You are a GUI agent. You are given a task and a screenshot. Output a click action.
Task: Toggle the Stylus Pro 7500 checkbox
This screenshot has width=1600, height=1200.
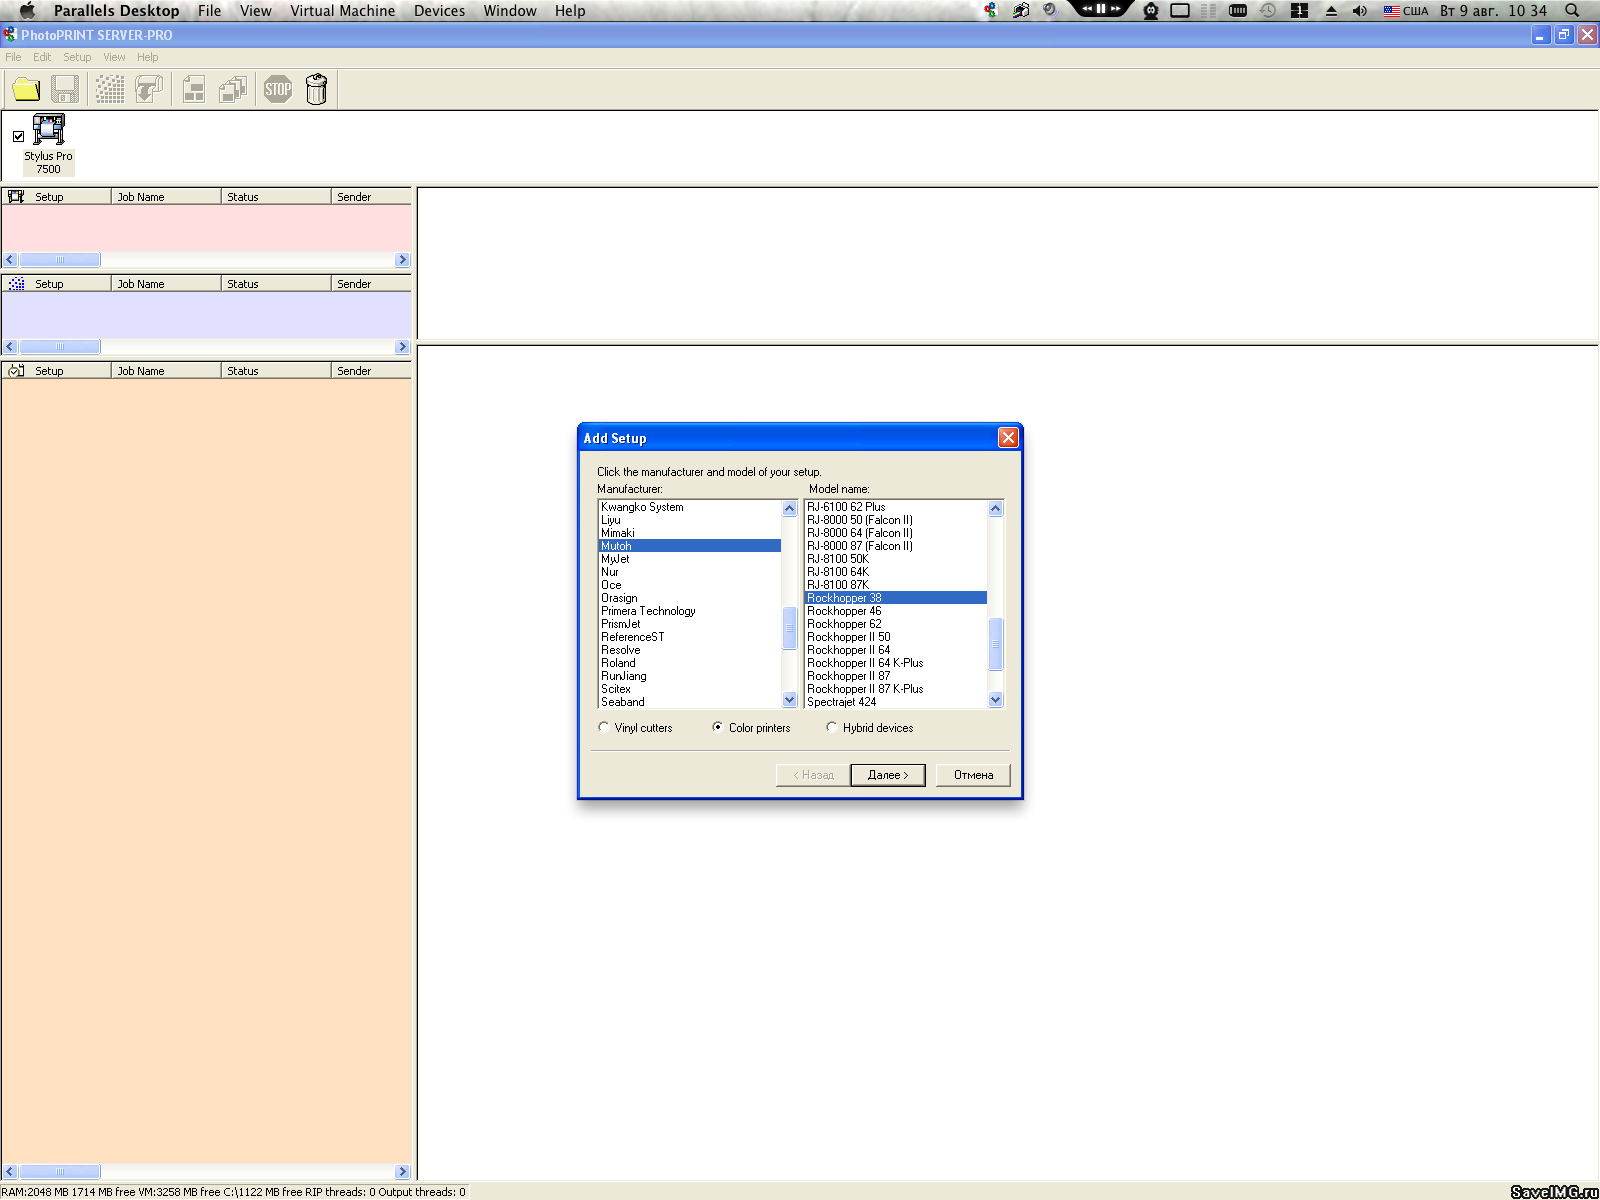pyautogui.click(x=18, y=136)
